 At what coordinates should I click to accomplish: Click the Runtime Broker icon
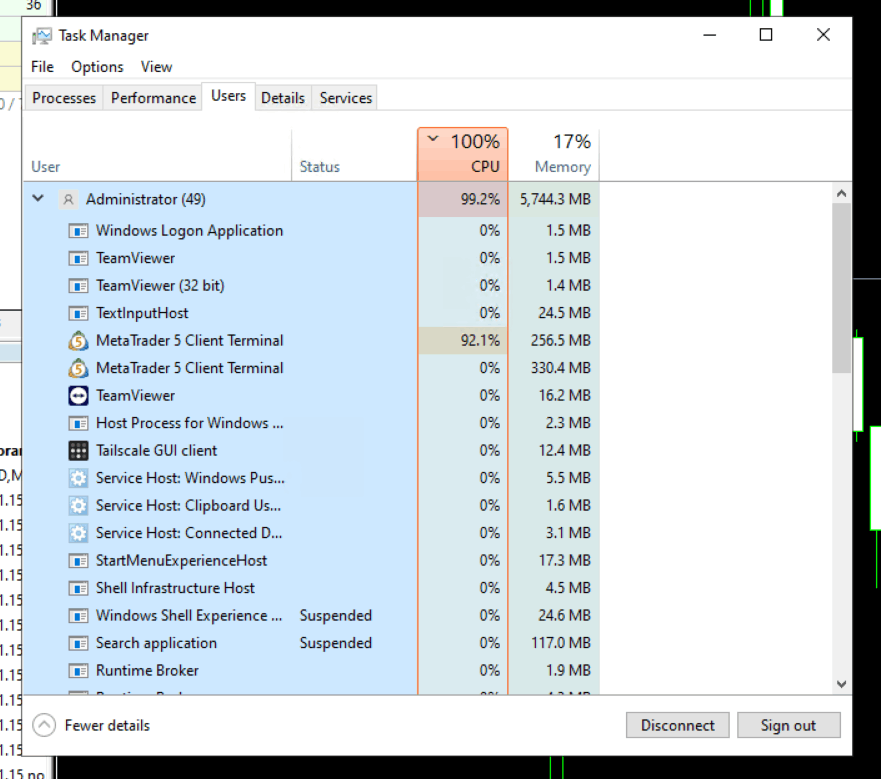click(x=78, y=671)
